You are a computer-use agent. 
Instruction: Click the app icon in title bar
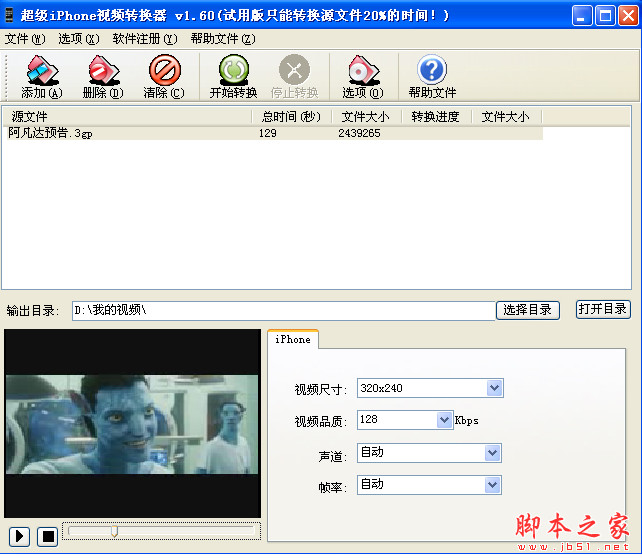[9, 15]
